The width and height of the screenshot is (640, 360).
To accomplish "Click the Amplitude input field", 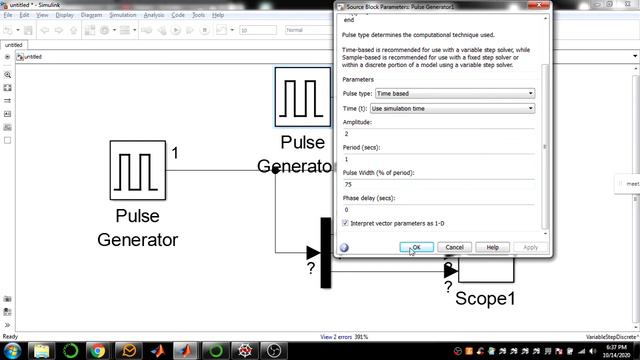I will 438,134.
